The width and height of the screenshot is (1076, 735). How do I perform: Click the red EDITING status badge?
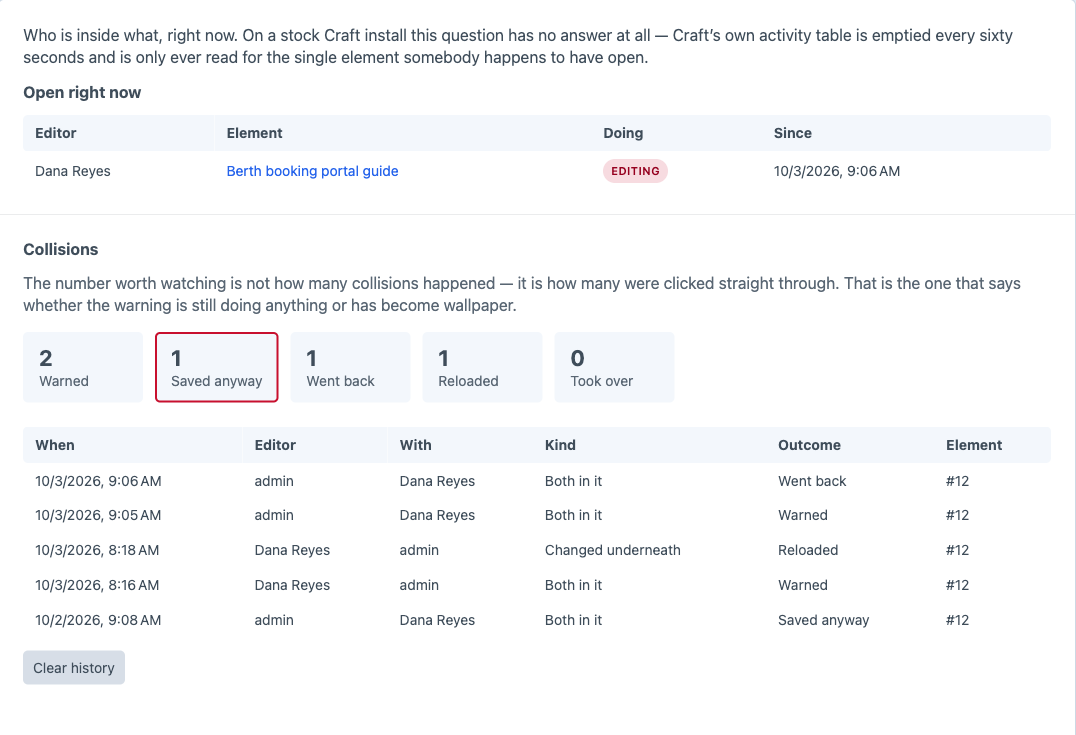coord(635,171)
